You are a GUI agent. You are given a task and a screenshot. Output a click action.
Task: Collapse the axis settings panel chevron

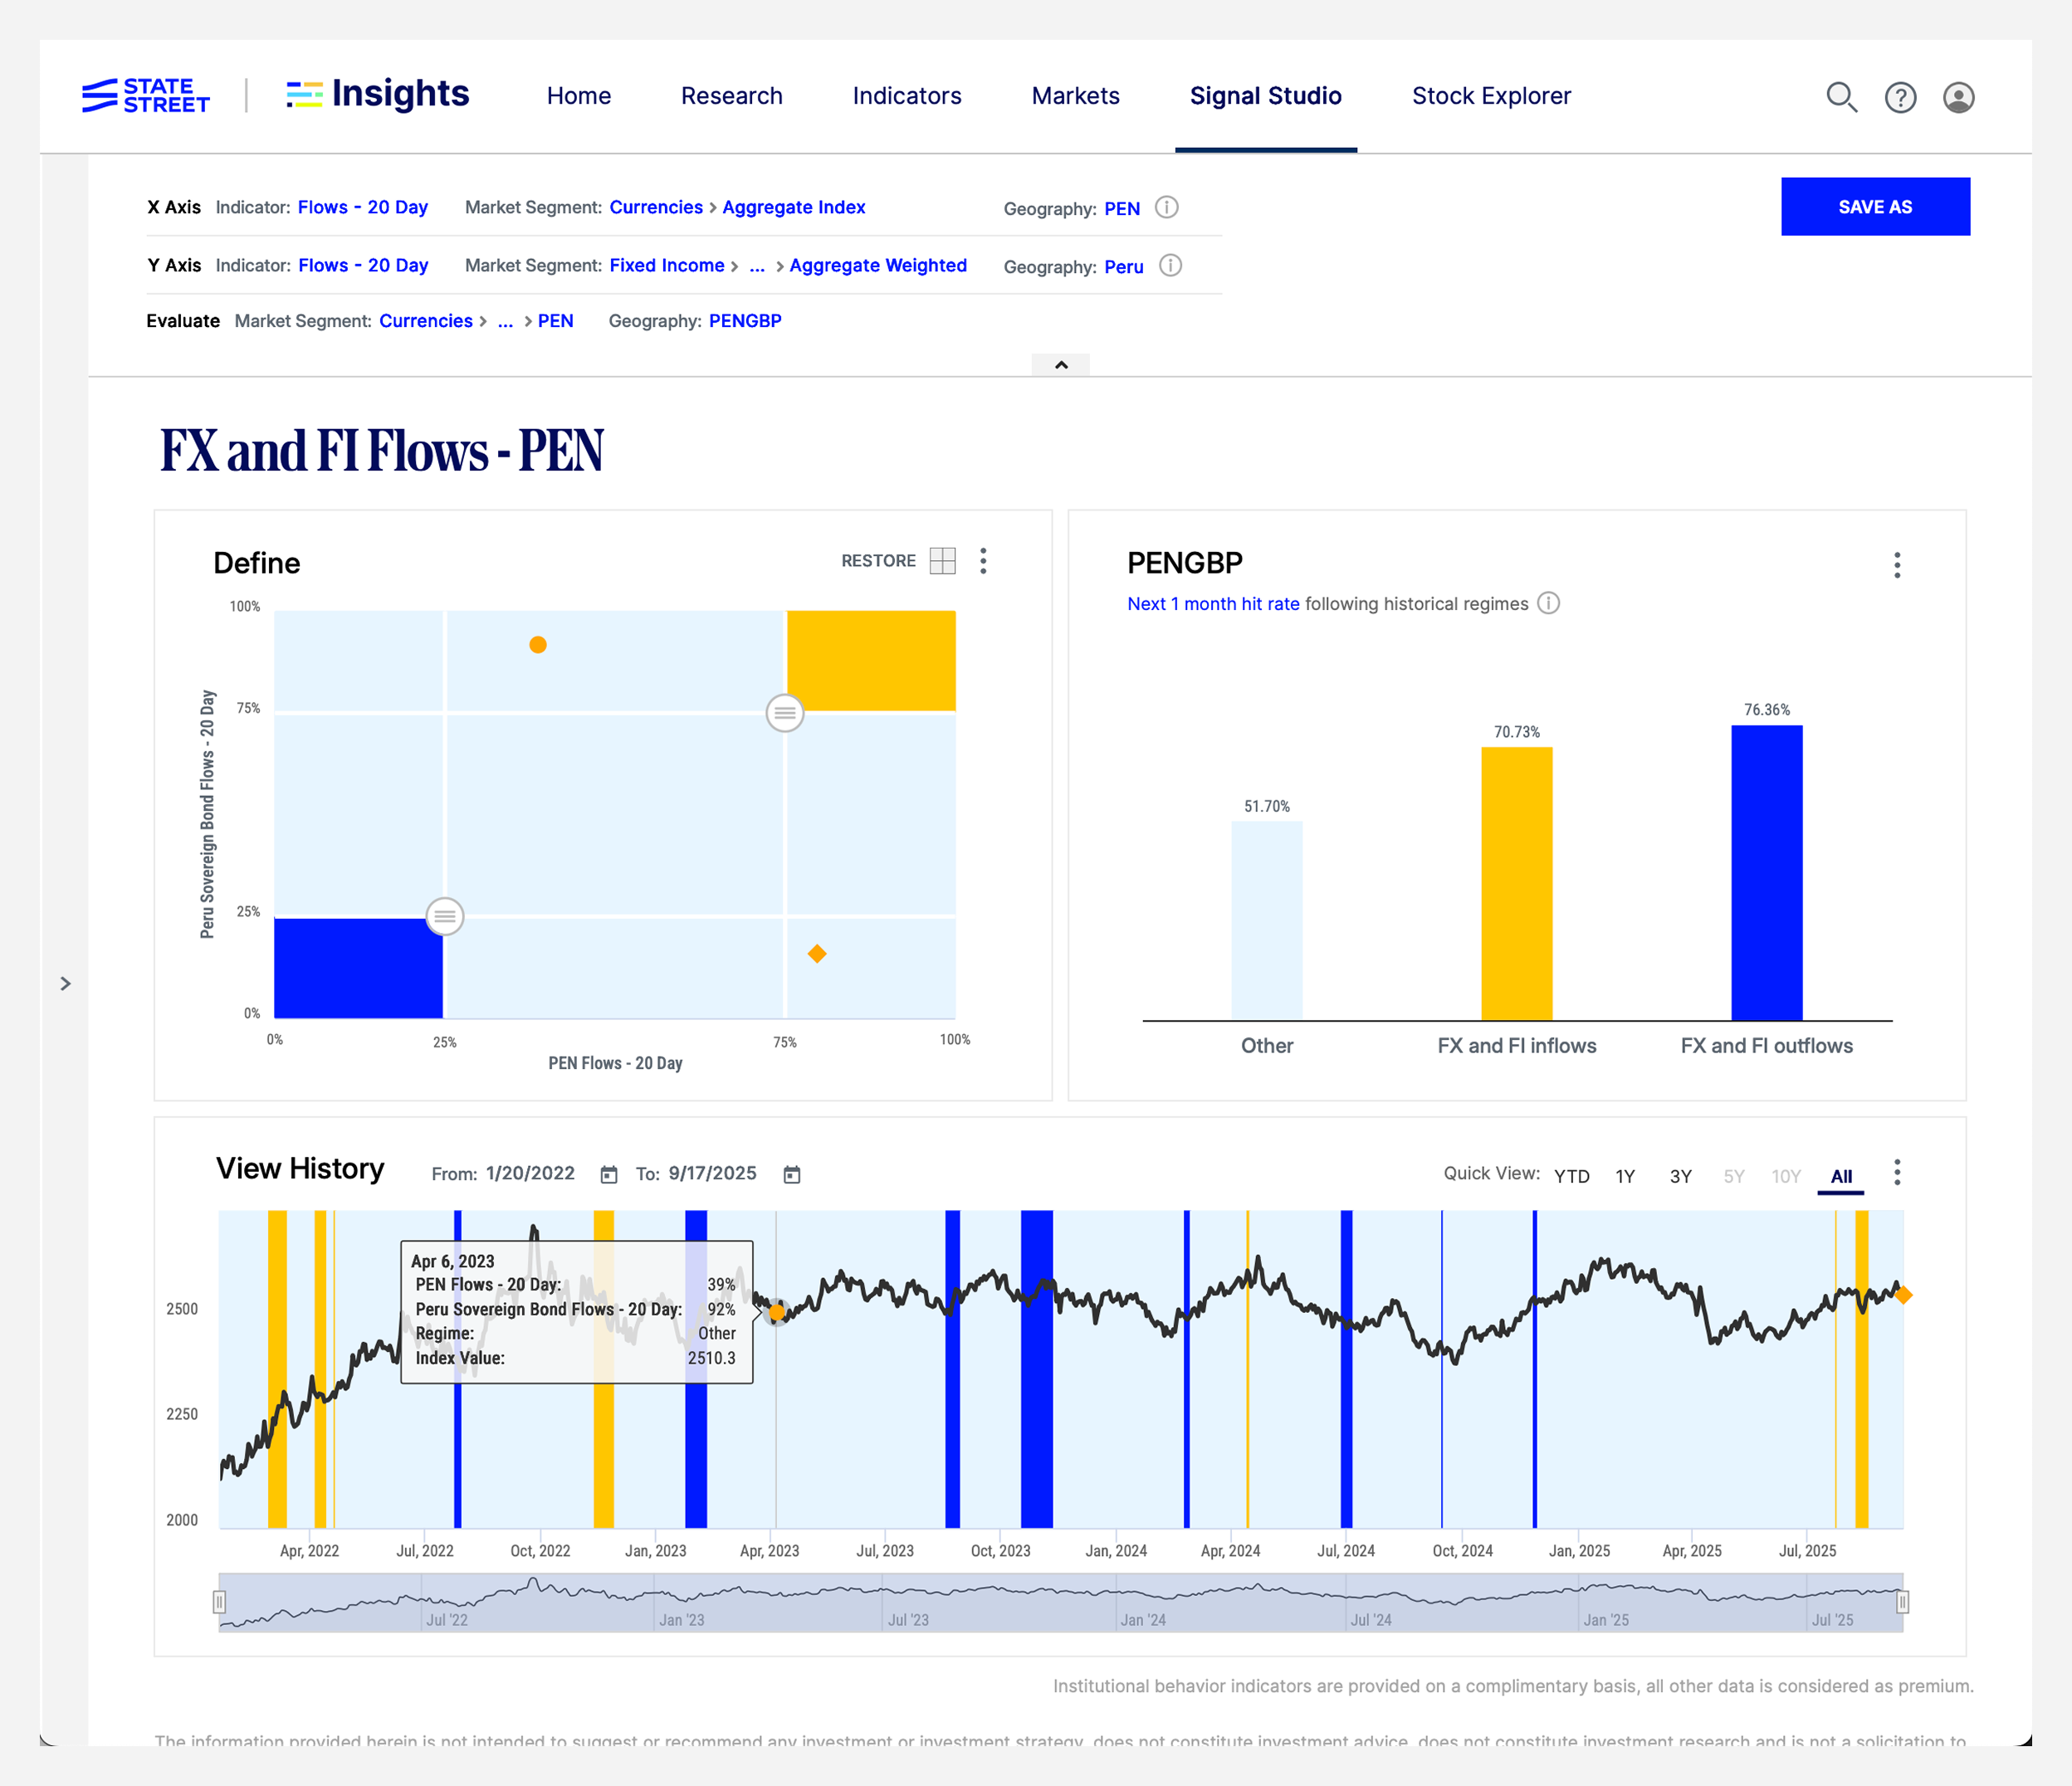point(1061,365)
